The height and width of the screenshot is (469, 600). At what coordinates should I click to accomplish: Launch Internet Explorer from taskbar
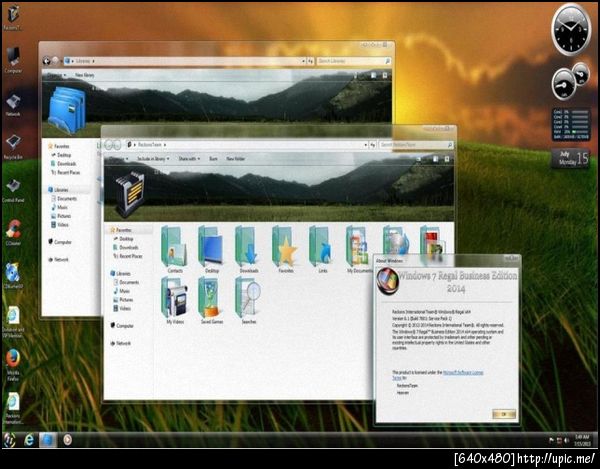29,440
